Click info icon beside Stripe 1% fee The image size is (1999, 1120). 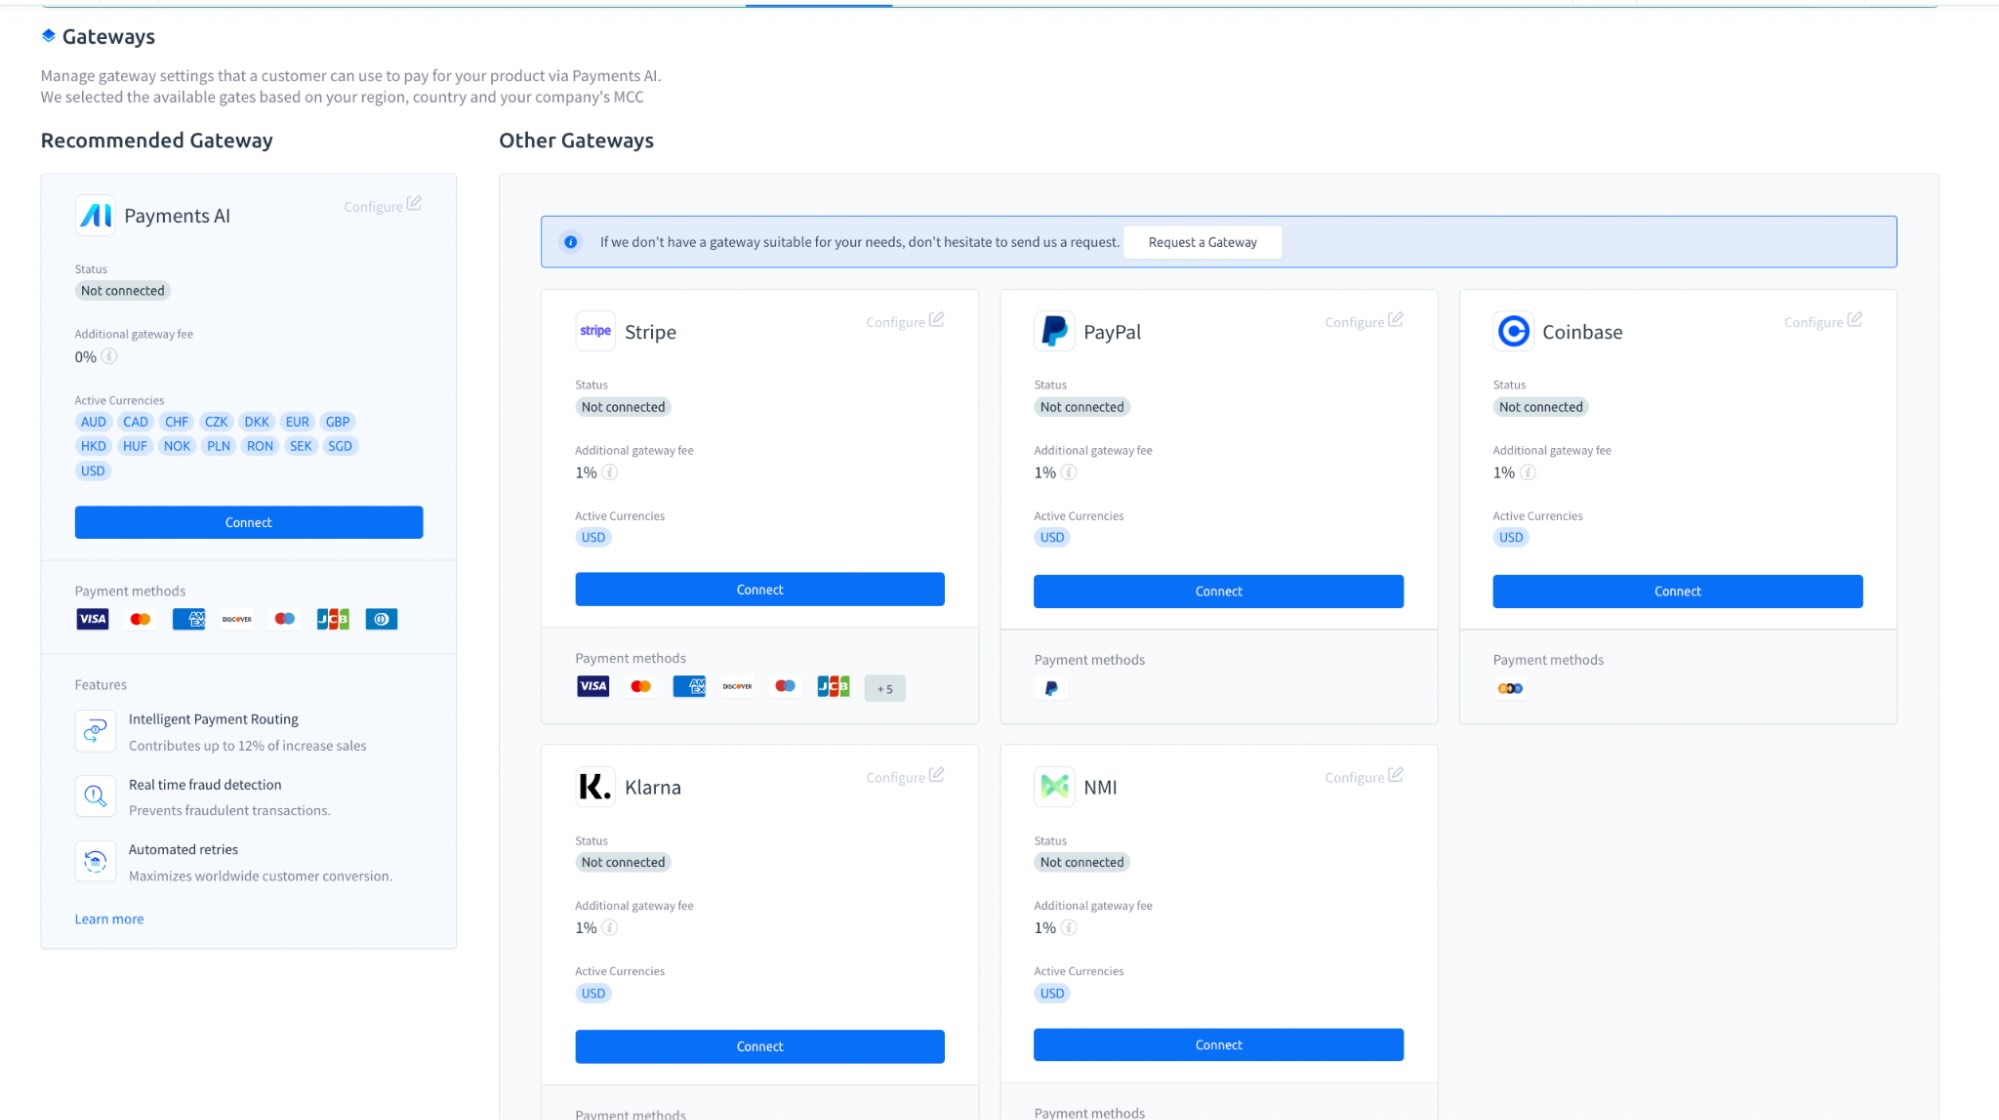pyautogui.click(x=610, y=472)
